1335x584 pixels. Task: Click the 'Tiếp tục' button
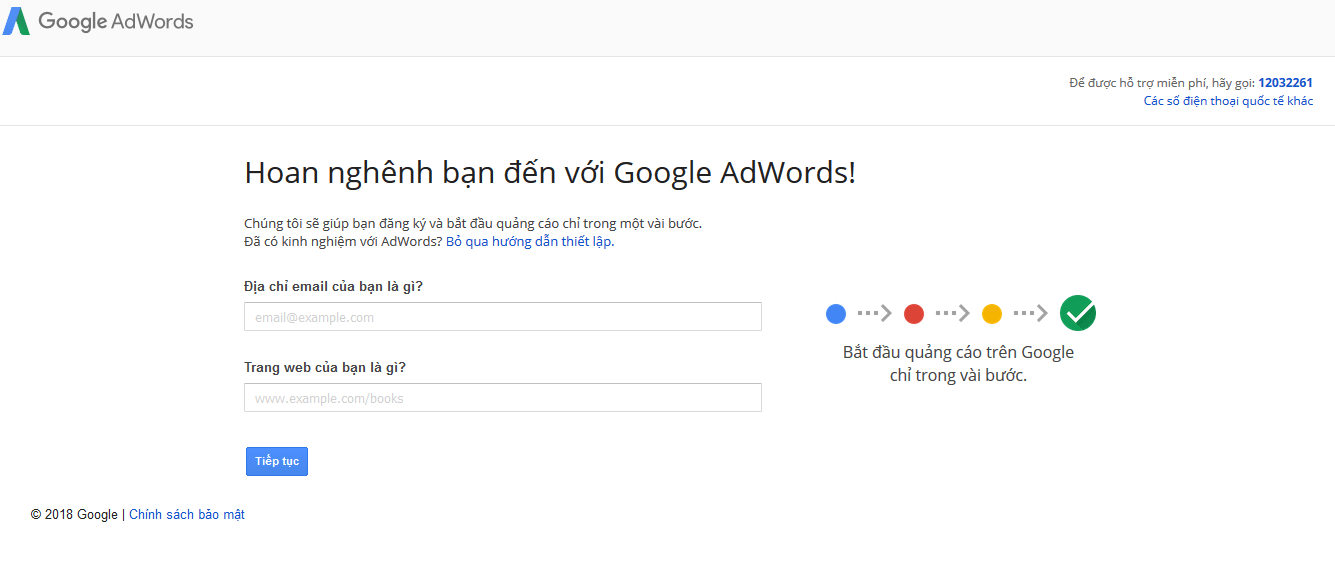click(277, 461)
